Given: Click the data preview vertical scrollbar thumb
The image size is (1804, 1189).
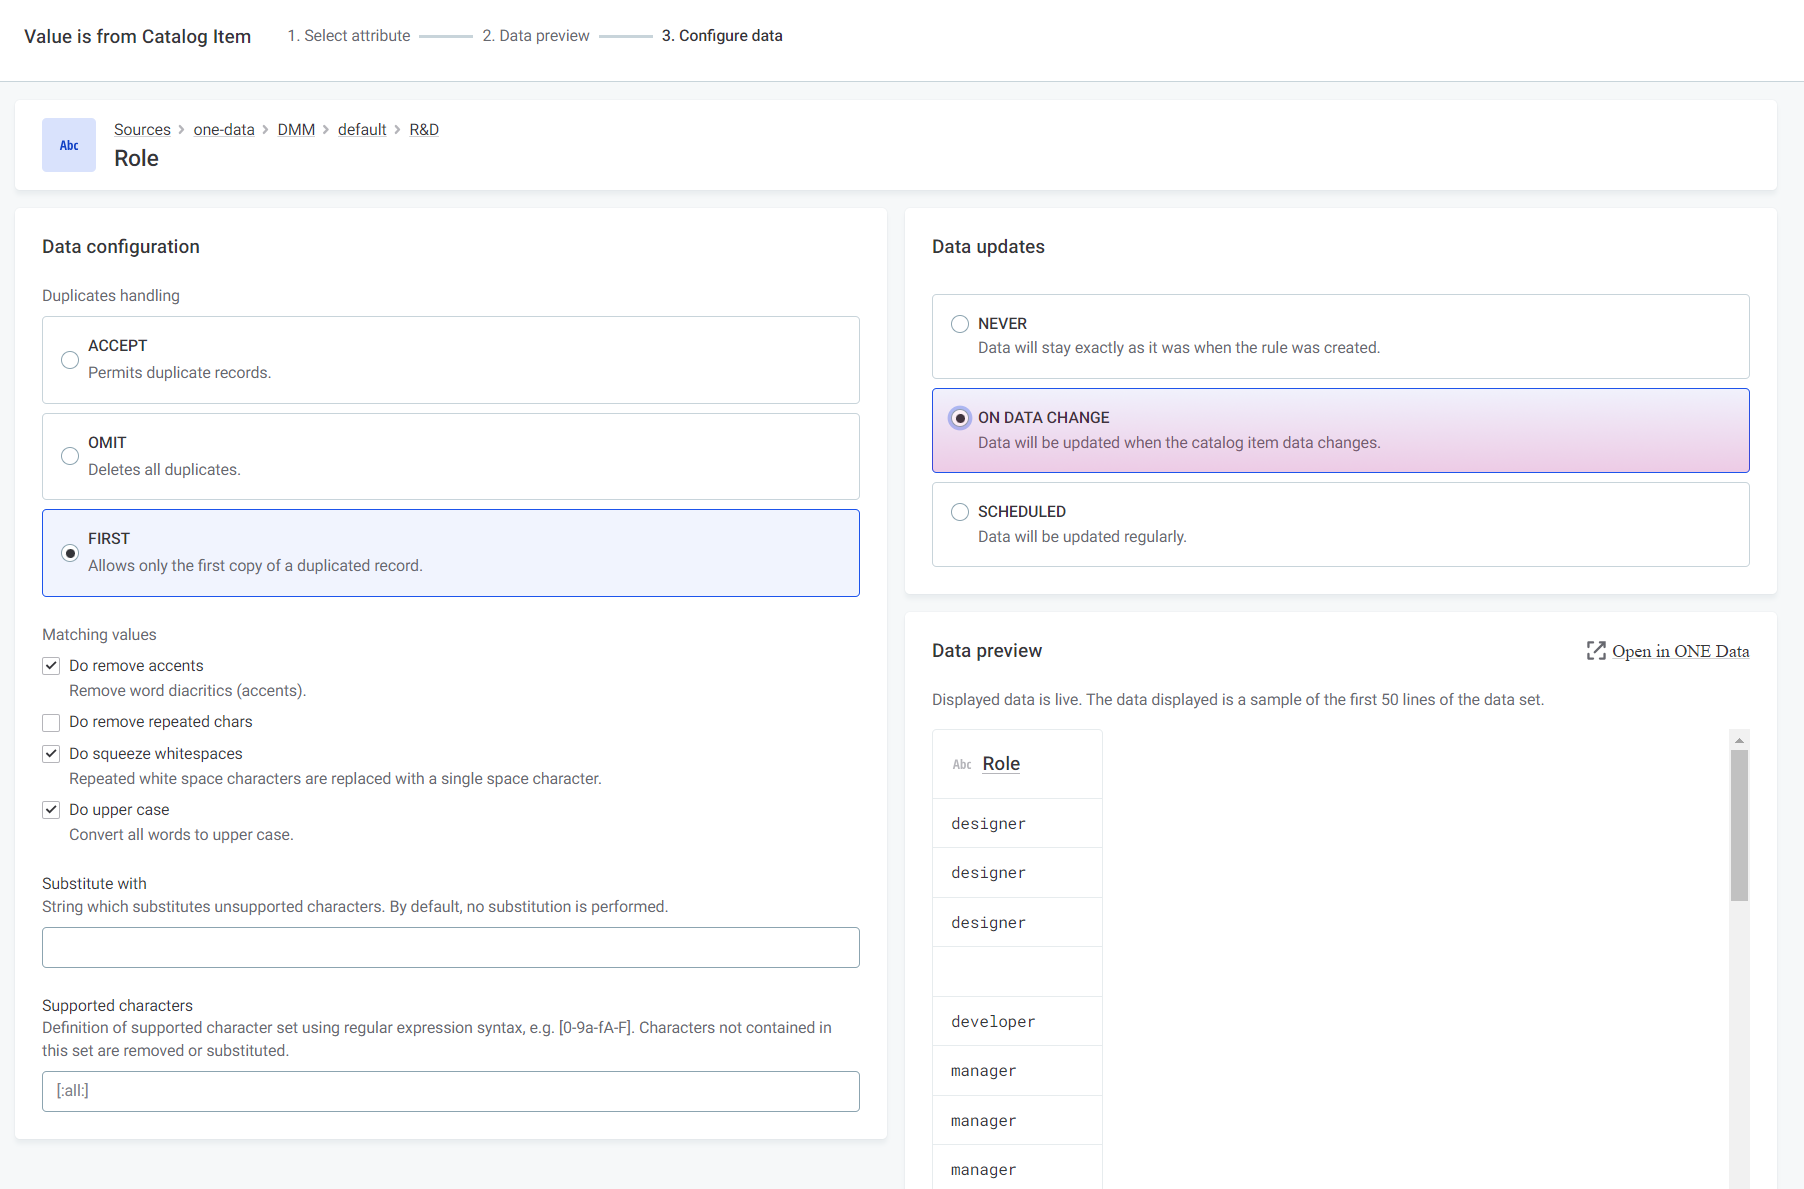Looking at the screenshot, I should pos(1739,825).
